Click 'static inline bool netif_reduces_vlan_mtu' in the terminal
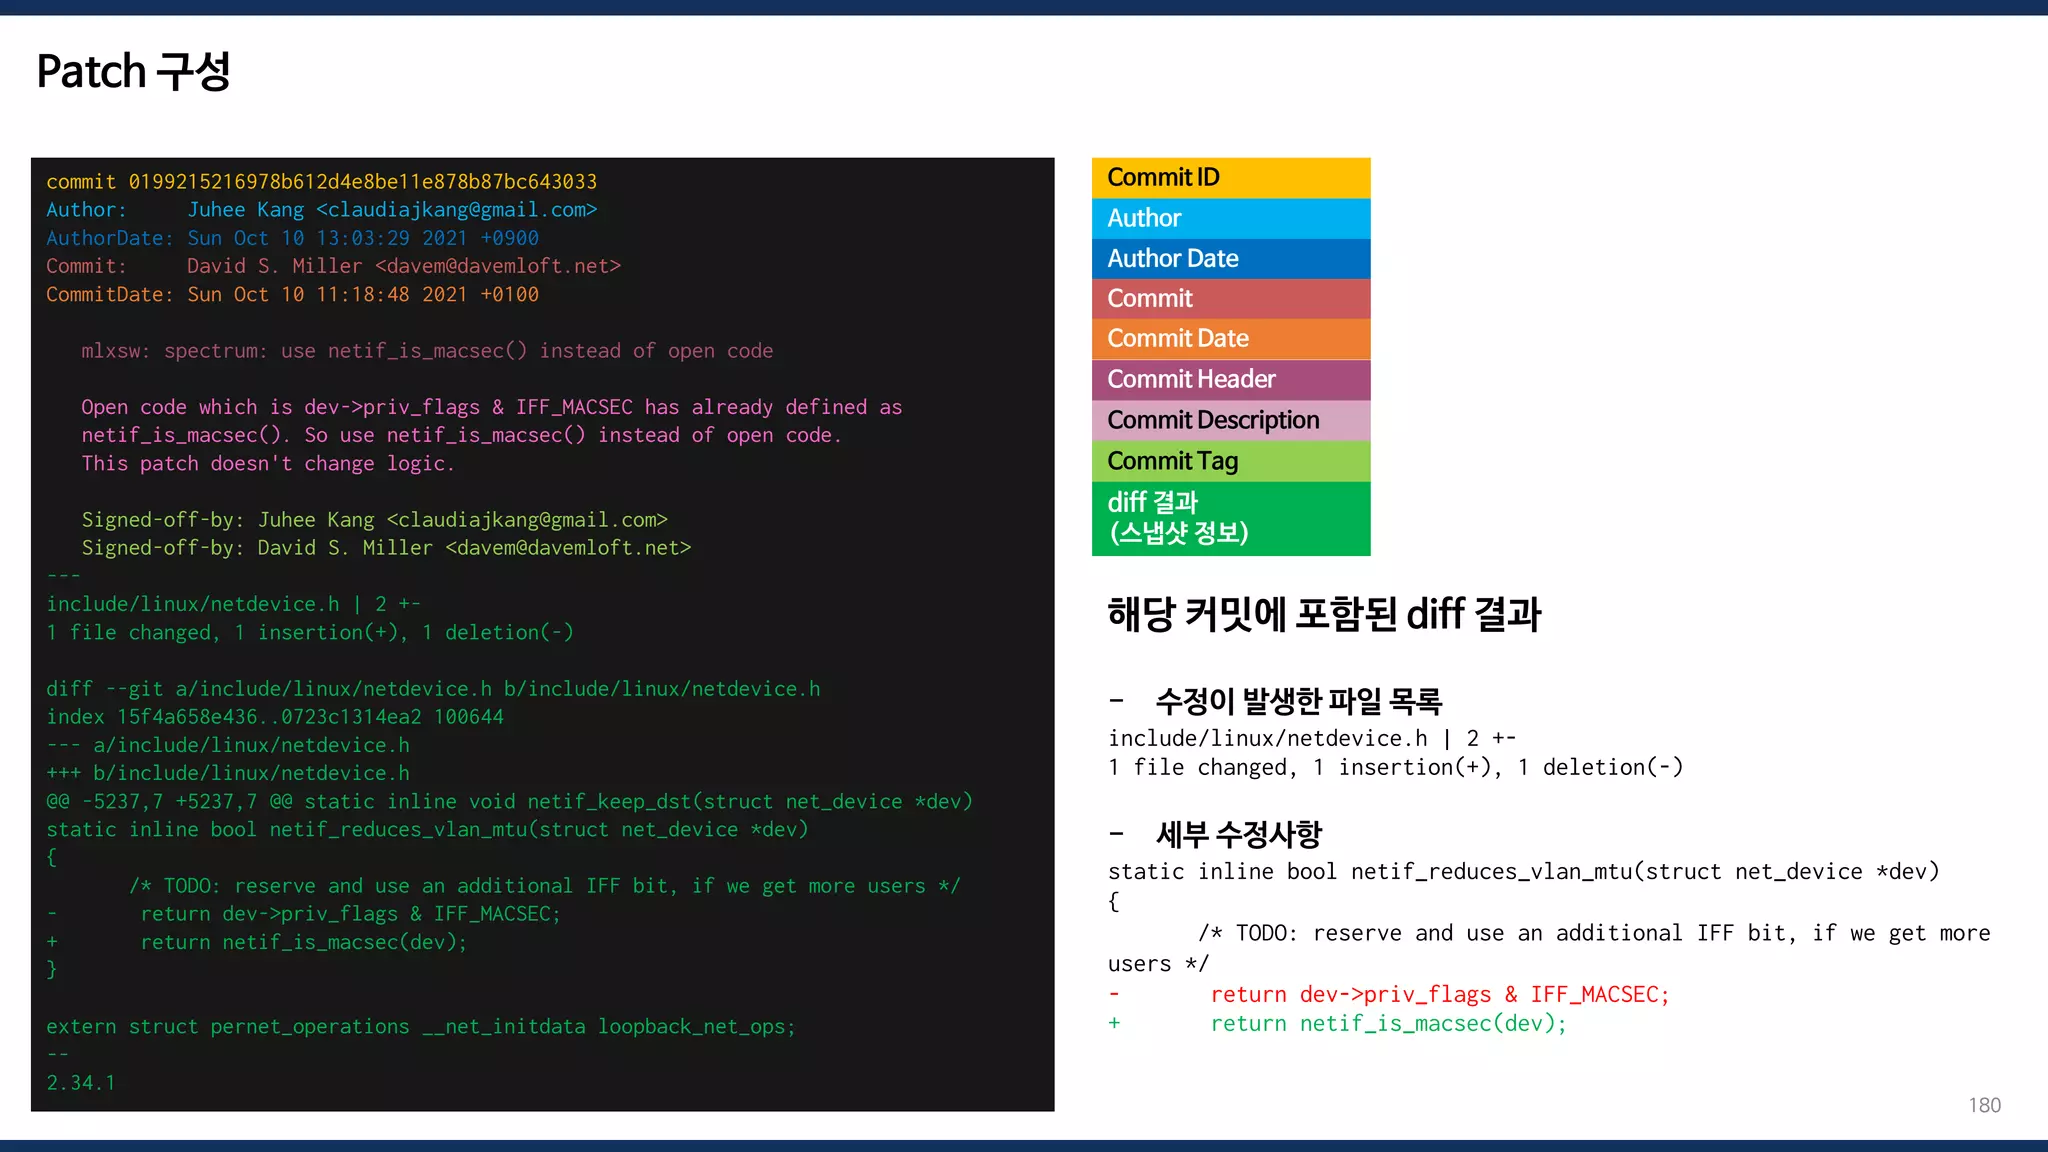 [x=427, y=830]
